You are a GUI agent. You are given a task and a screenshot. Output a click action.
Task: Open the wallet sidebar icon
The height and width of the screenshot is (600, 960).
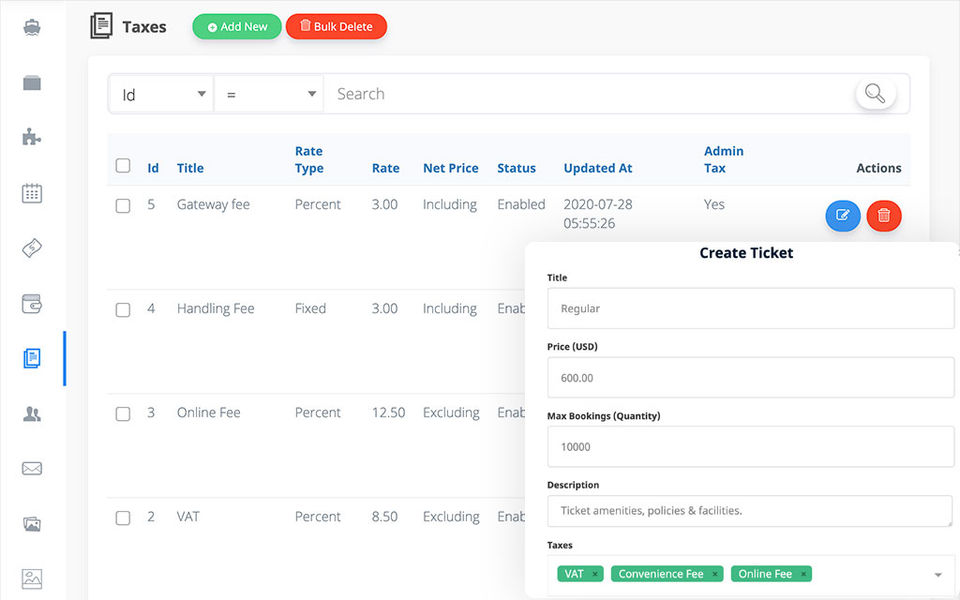pyautogui.click(x=32, y=304)
